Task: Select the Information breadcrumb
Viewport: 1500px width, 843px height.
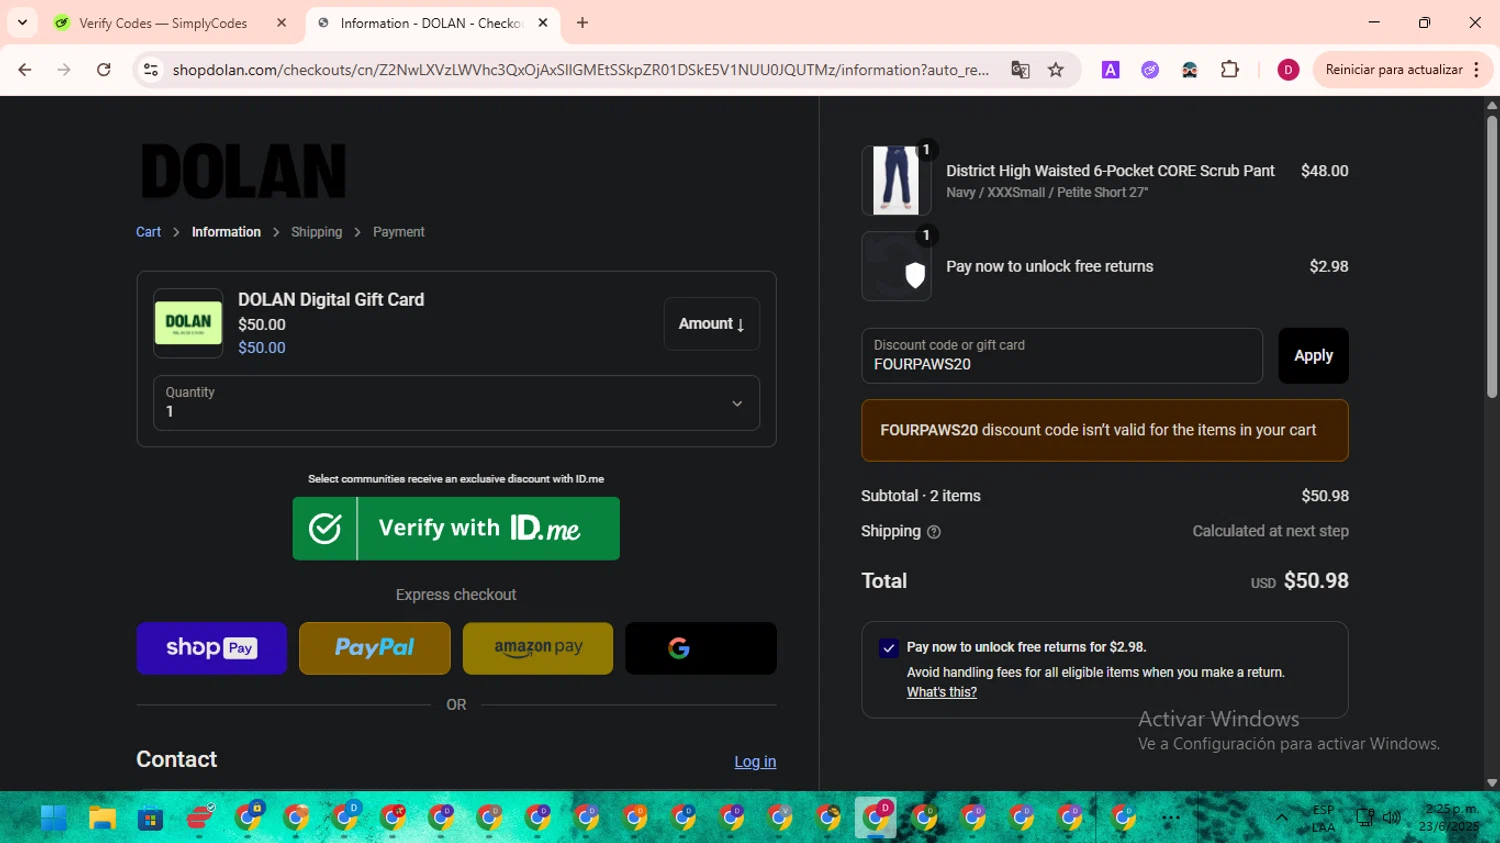Action: click(x=226, y=232)
